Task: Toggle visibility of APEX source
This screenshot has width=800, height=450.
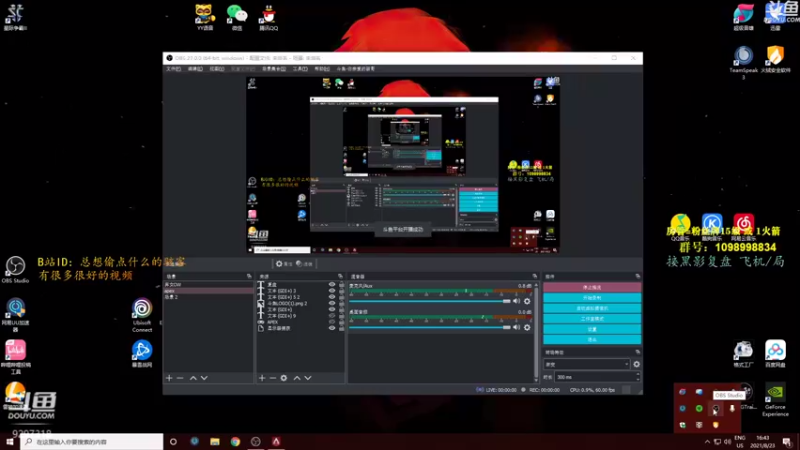Action: [332, 322]
